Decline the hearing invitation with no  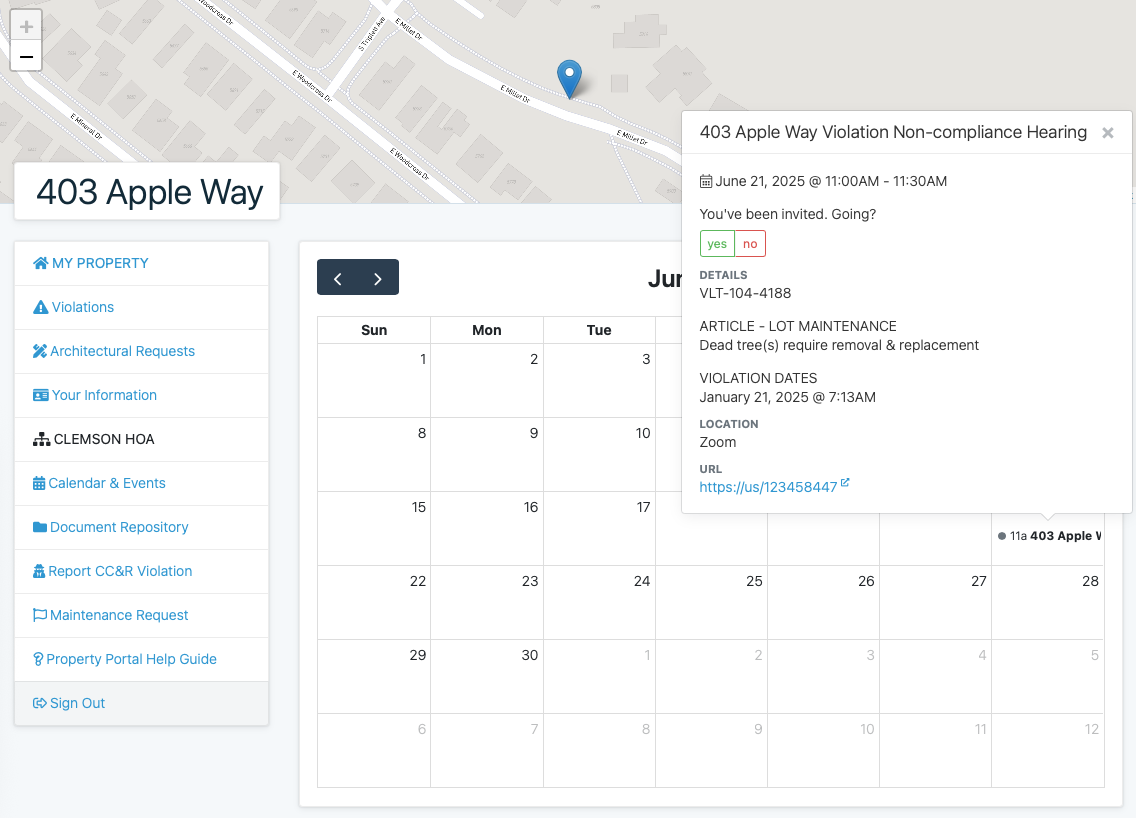(x=751, y=244)
